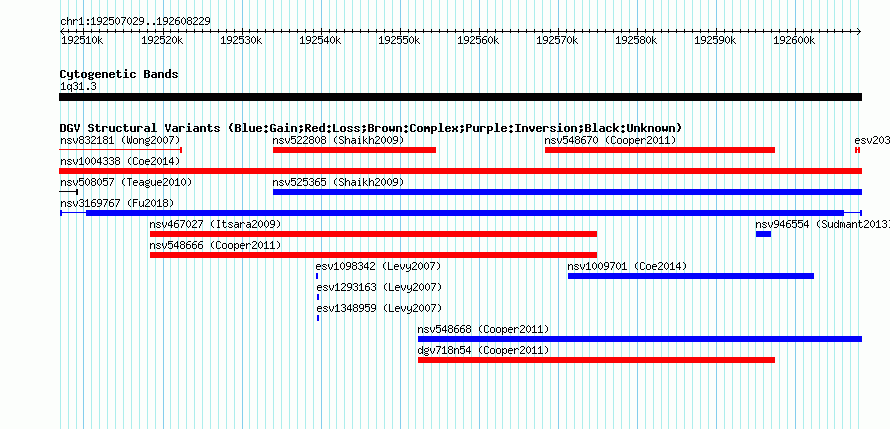The height and width of the screenshot is (429, 890).
Task: Click the red nsv522808 loss bar
Action: [354, 150]
